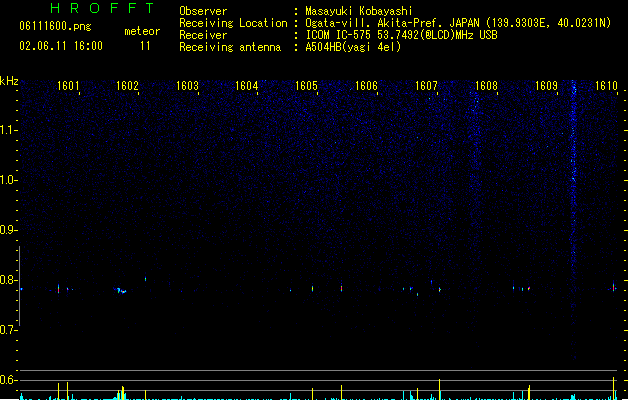This screenshot has height=400, width=629.
Task: Click the meteor count value 11
Action: click(x=145, y=46)
